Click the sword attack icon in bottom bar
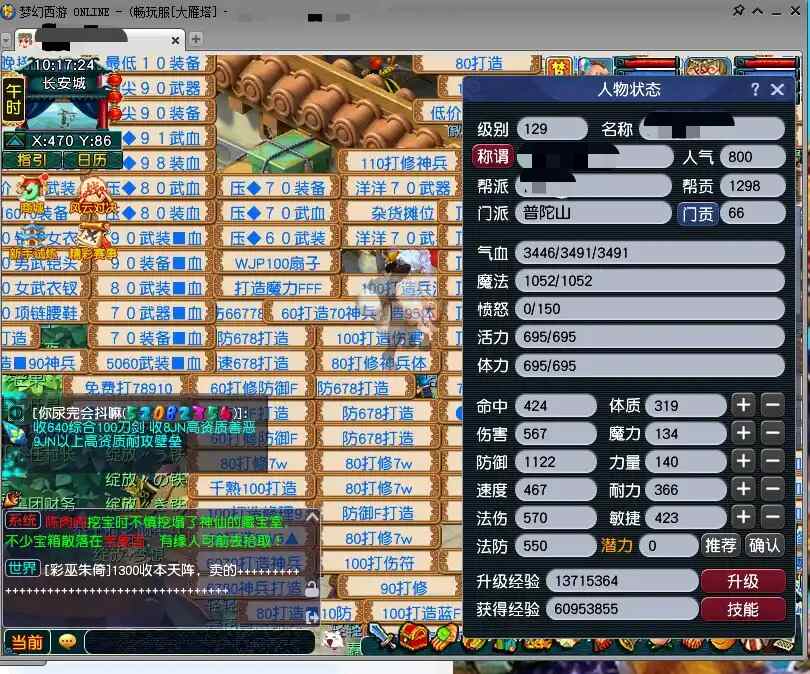 point(382,636)
